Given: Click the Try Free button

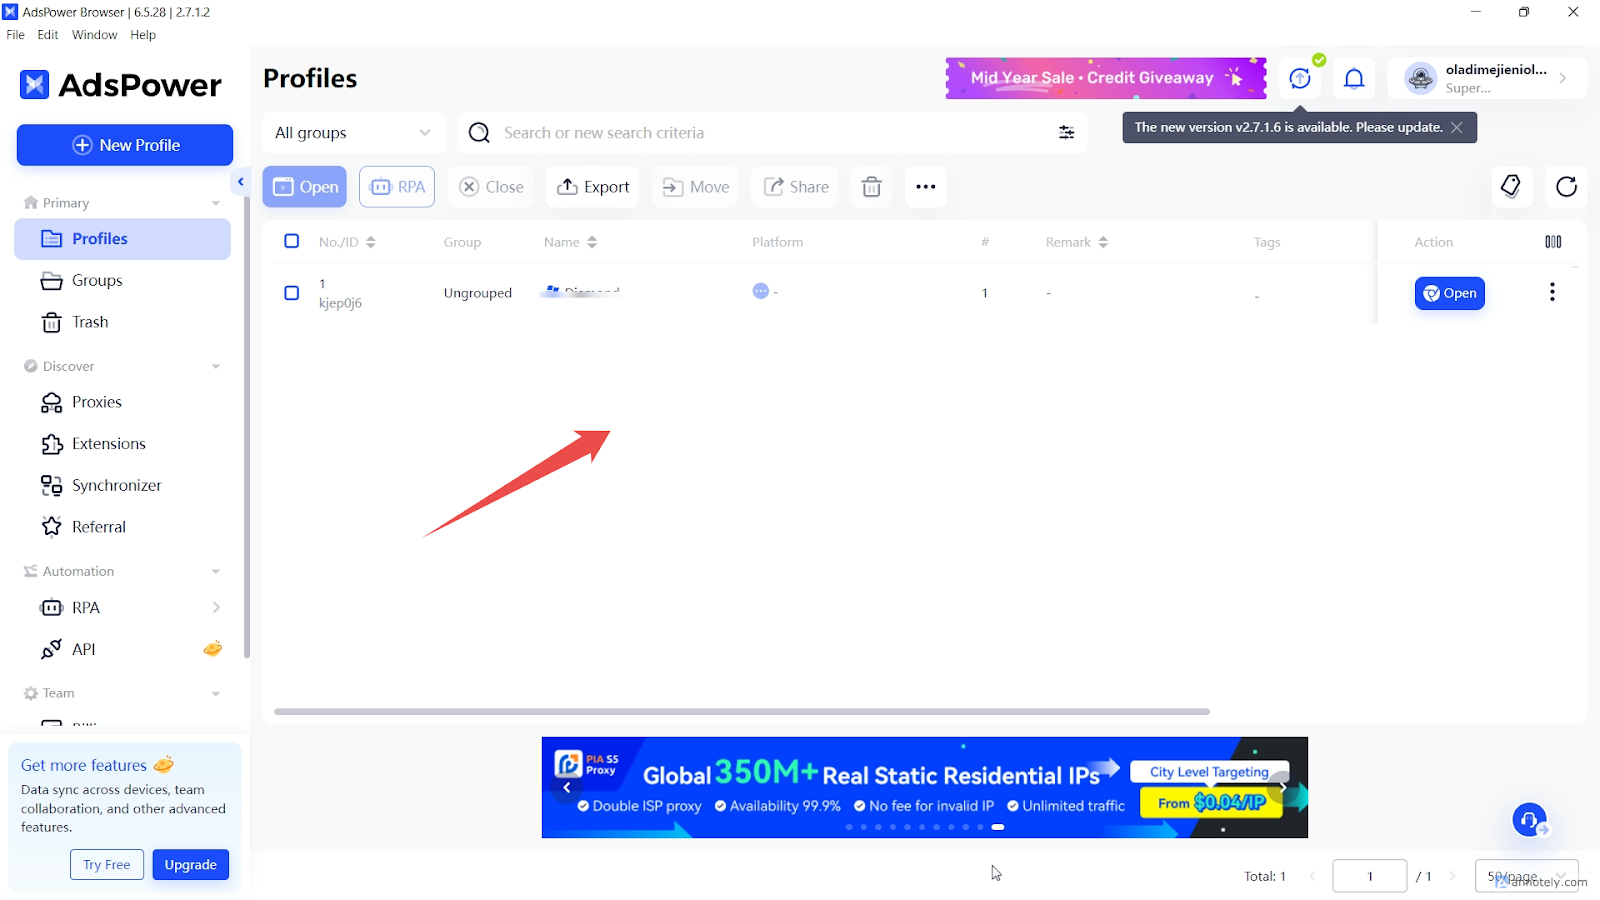Looking at the screenshot, I should coord(107,865).
